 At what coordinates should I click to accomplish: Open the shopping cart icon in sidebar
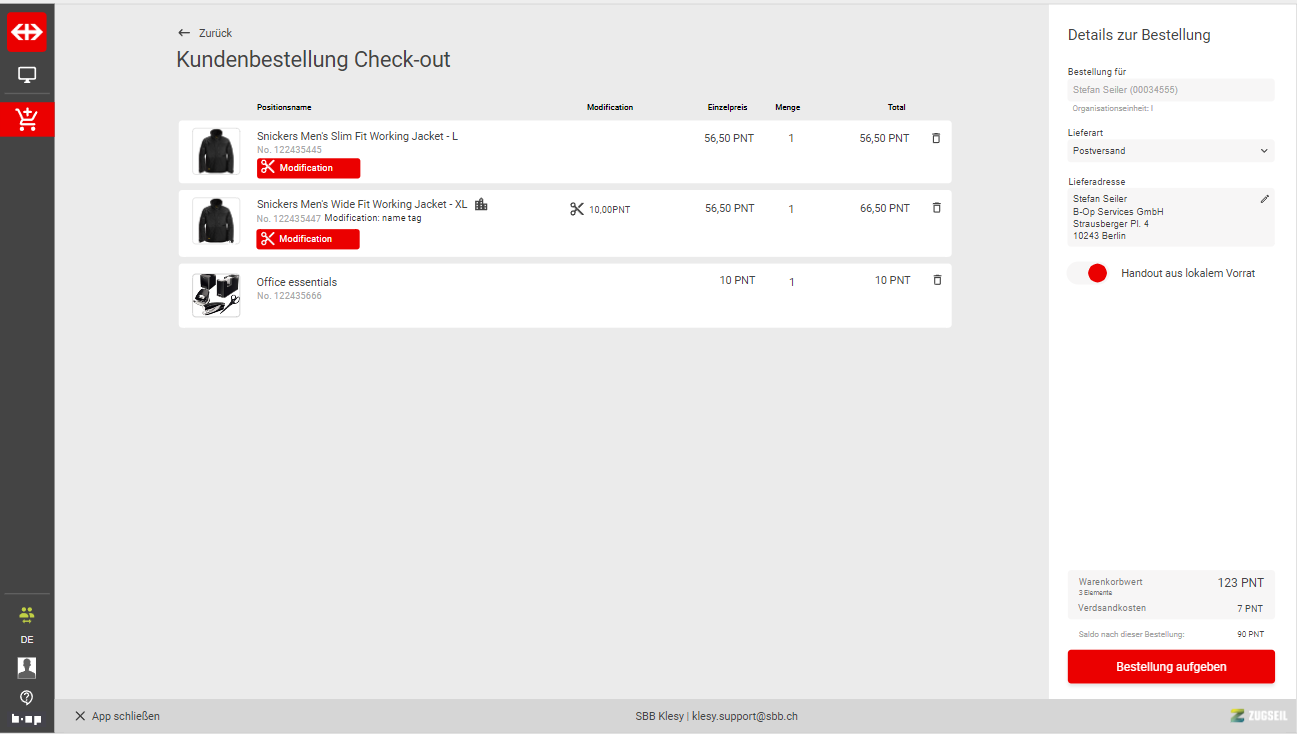[27, 119]
